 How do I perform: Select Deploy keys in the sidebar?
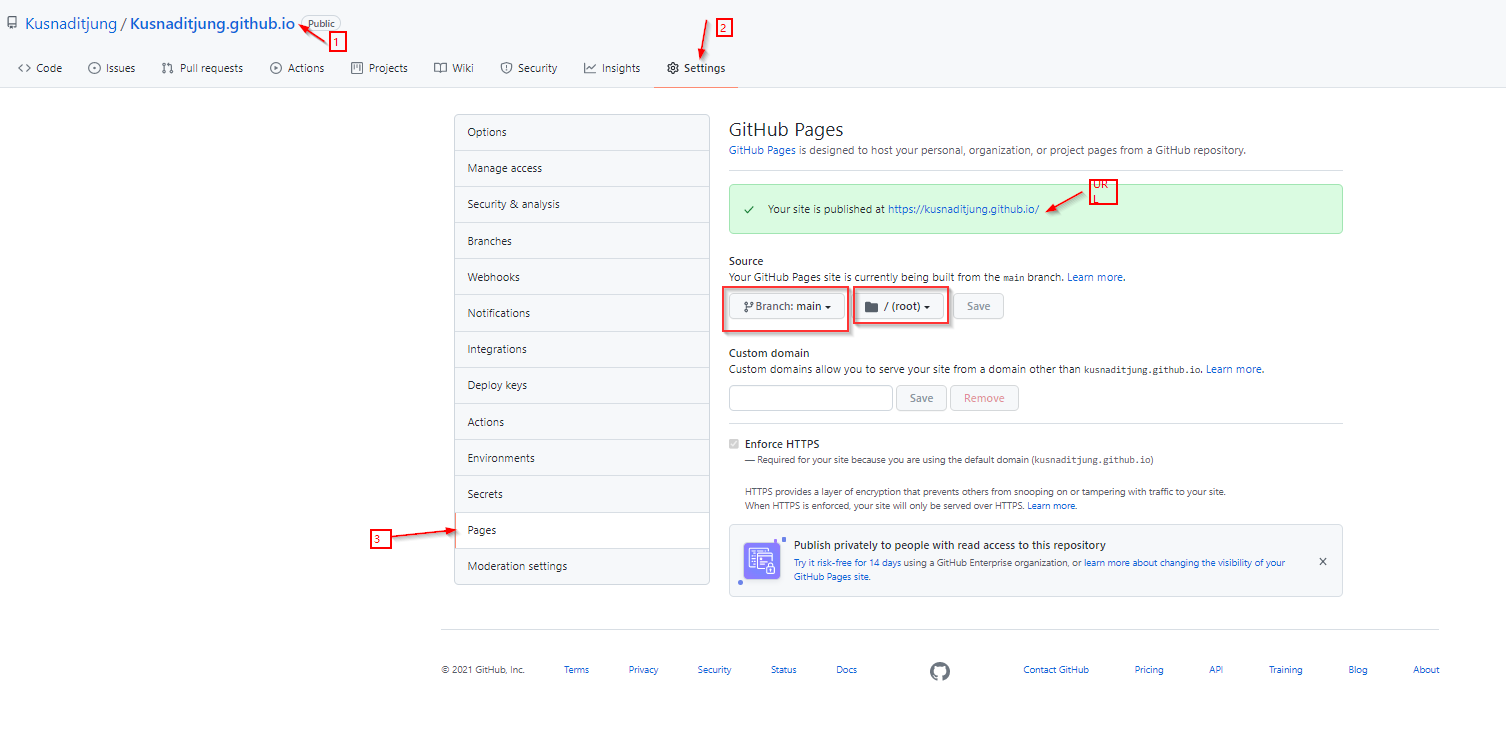click(582, 385)
